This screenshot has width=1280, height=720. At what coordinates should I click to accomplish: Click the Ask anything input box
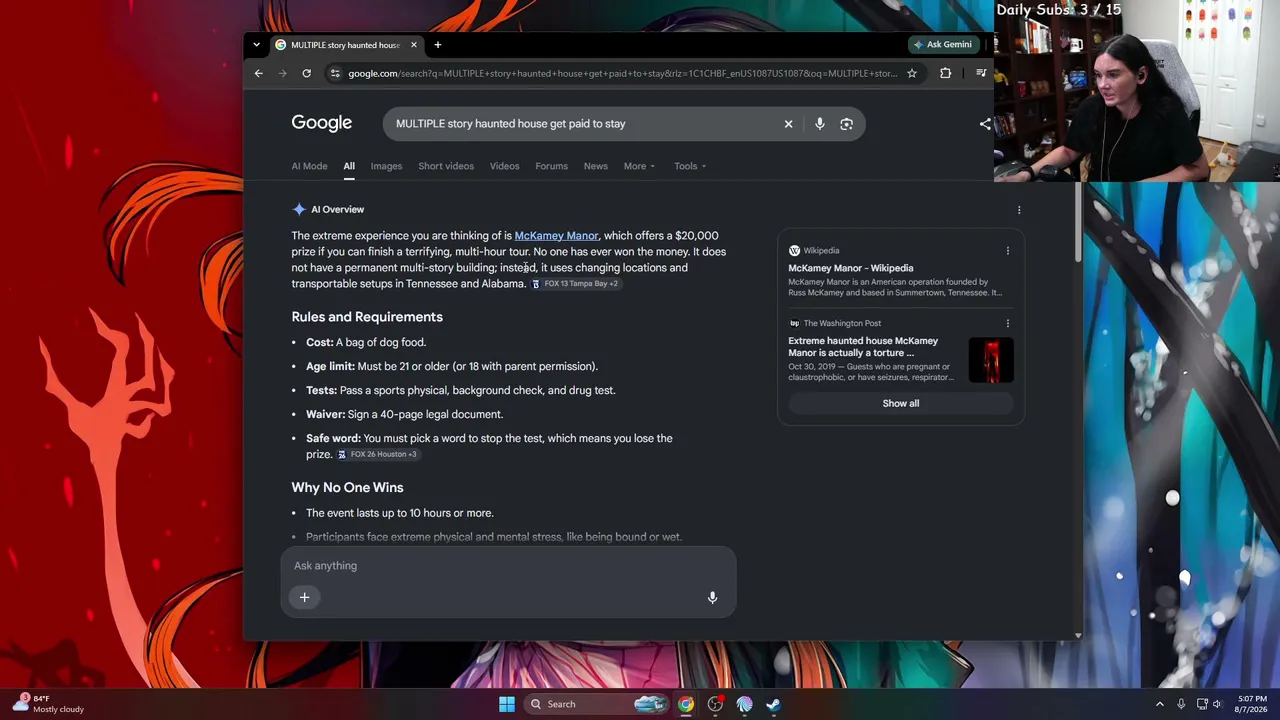tap(508, 566)
